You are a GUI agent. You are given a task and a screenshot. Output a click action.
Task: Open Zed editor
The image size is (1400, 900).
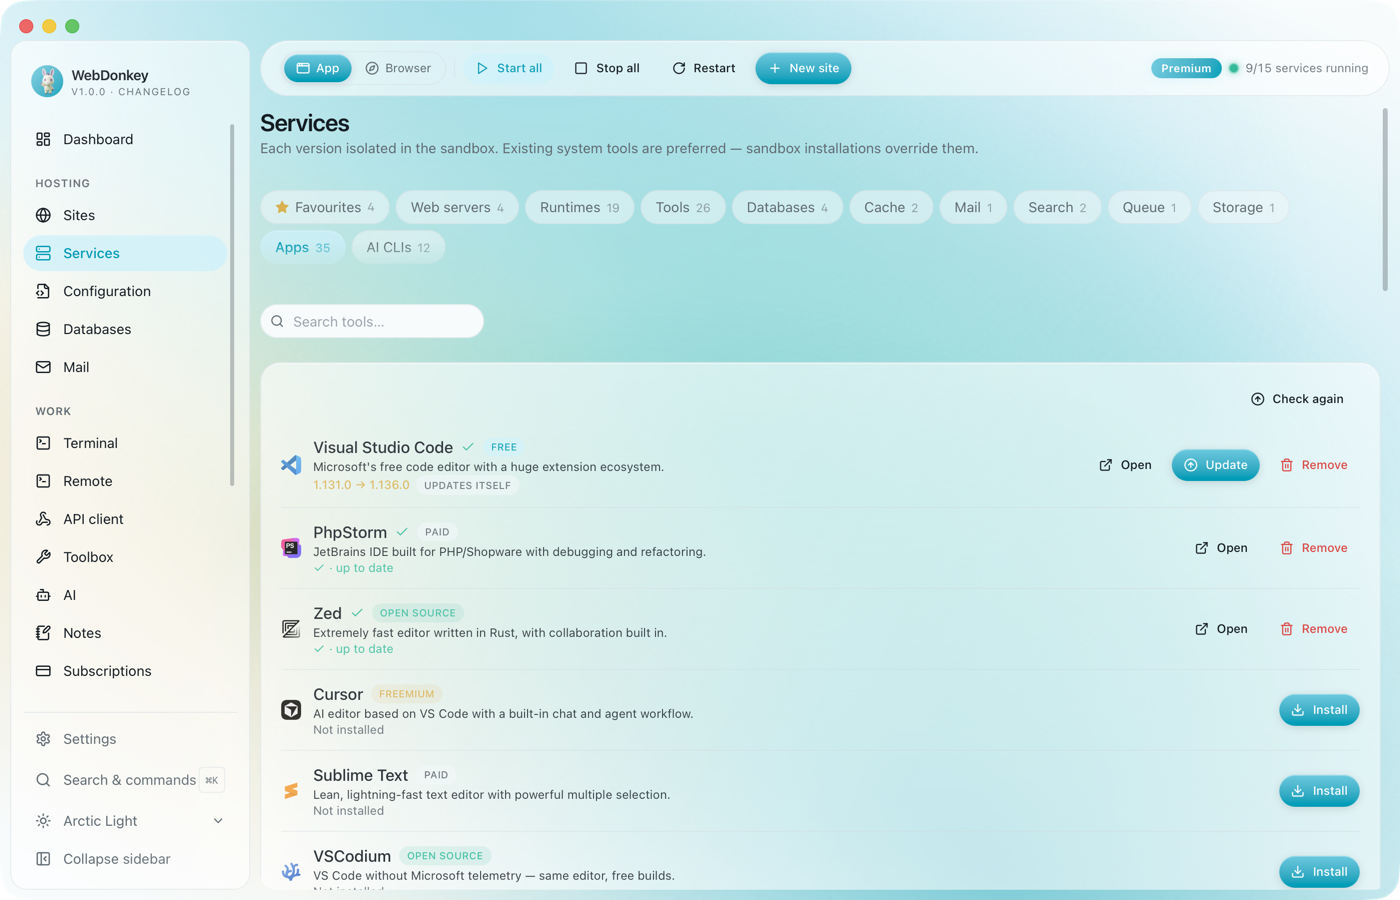pyautogui.click(x=1221, y=629)
